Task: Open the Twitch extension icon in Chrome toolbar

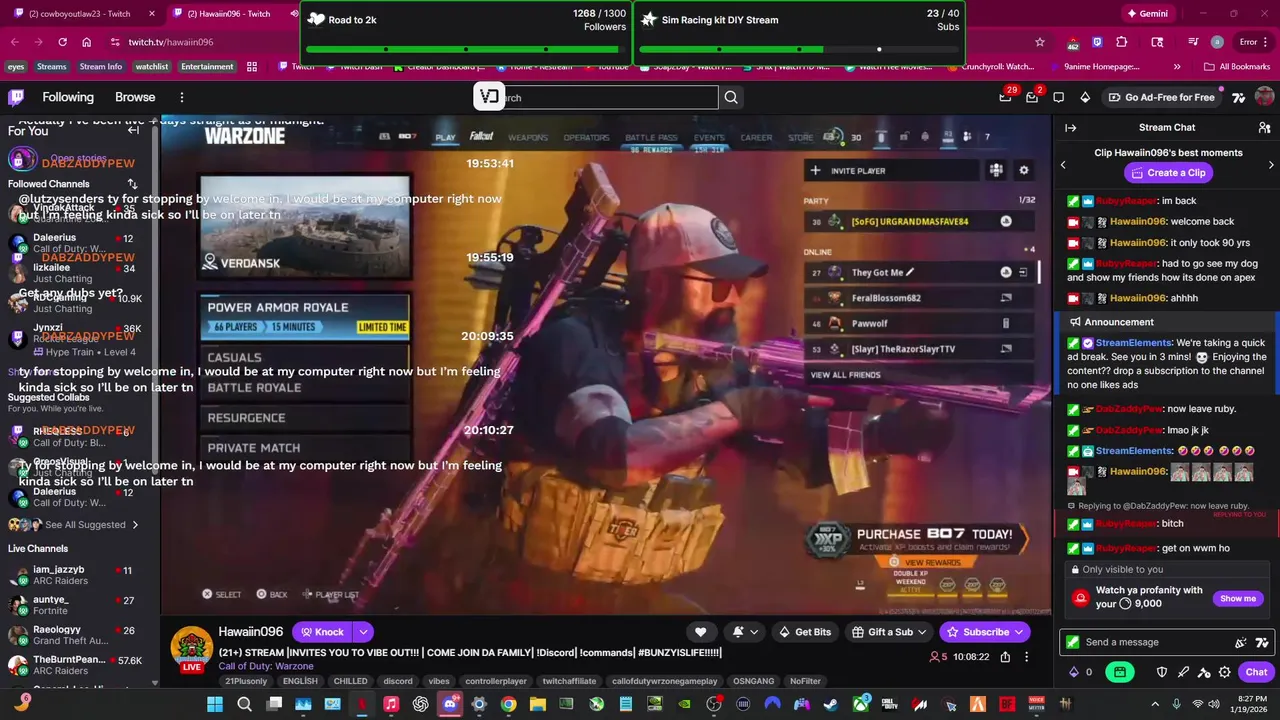Action: tap(1097, 42)
